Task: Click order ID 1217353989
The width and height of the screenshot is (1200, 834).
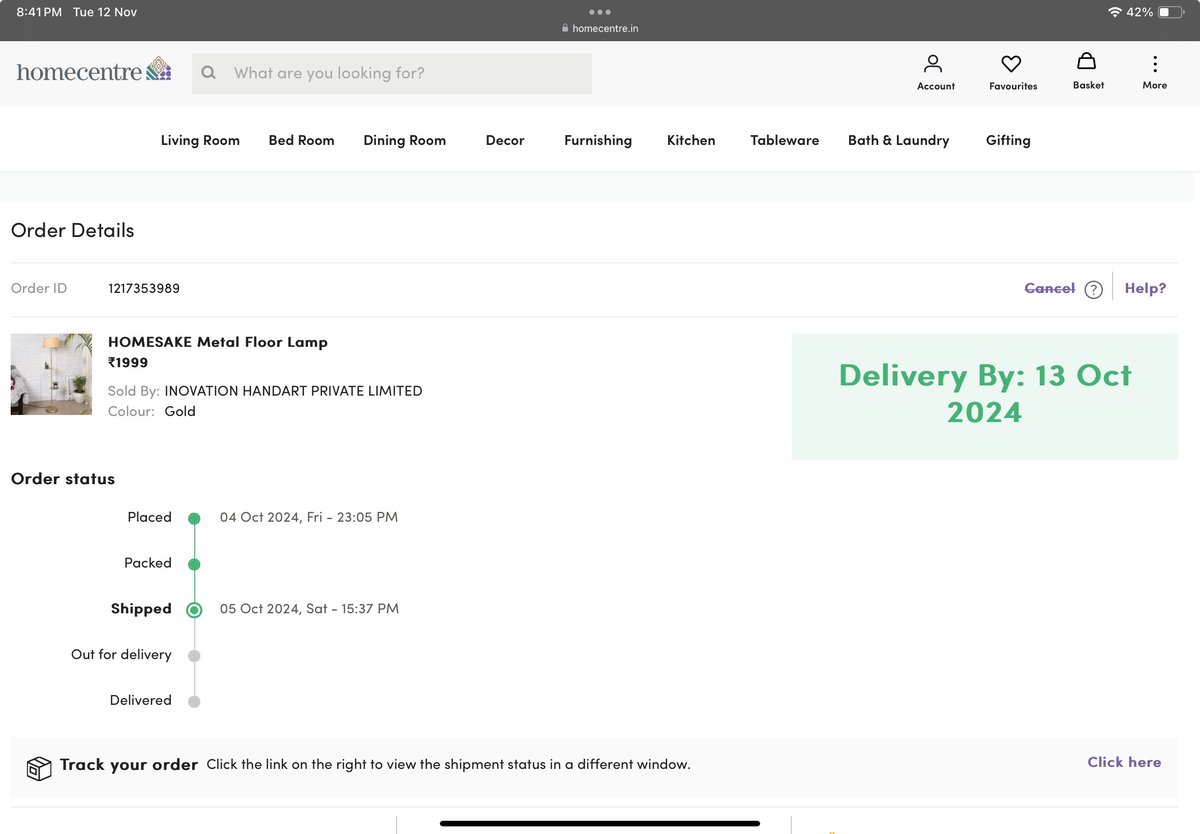Action: point(144,288)
